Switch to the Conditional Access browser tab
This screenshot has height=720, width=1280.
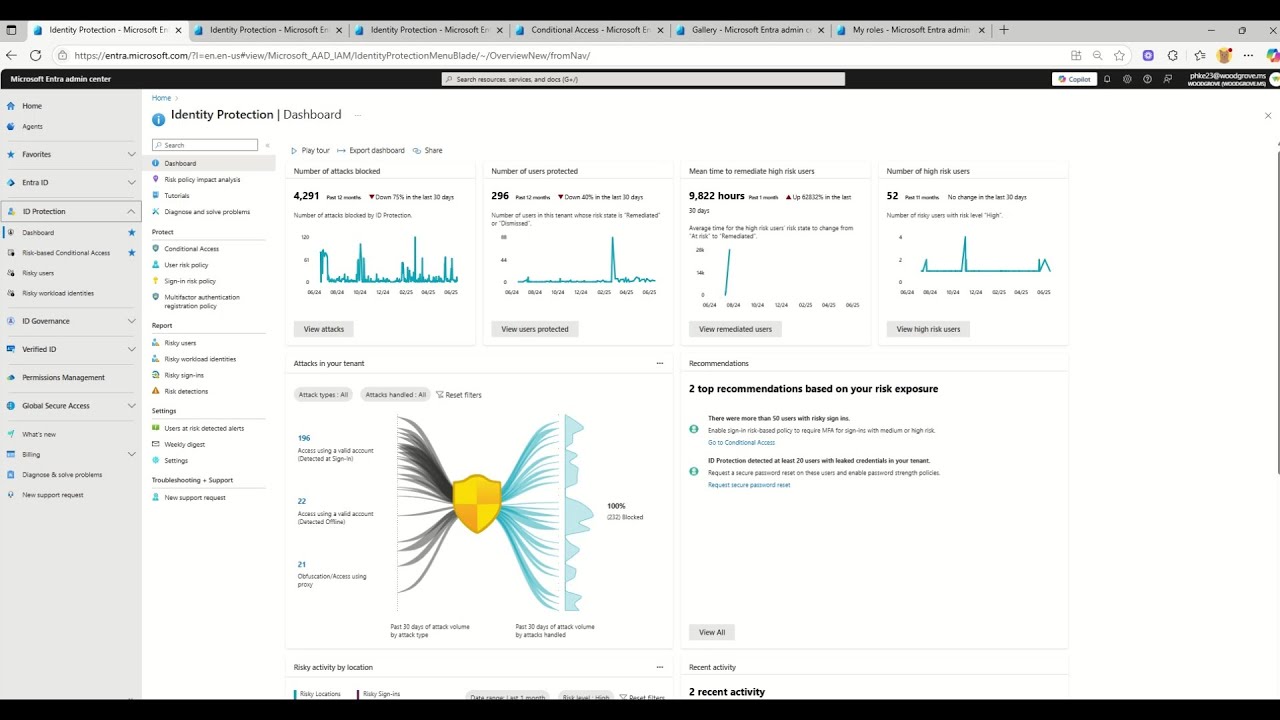pos(589,30)
